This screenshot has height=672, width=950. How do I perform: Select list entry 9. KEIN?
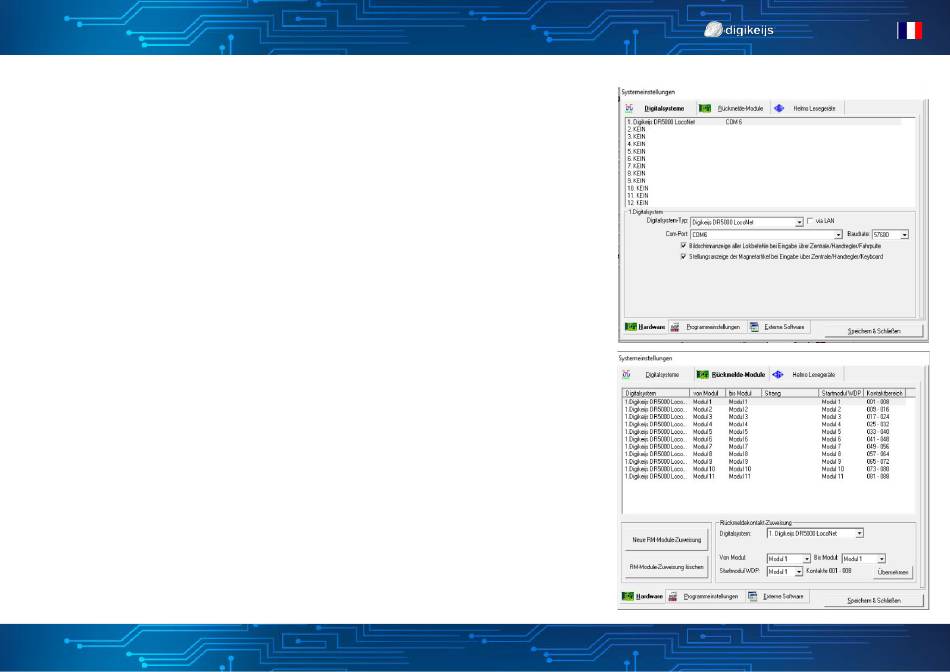[636, 181]
